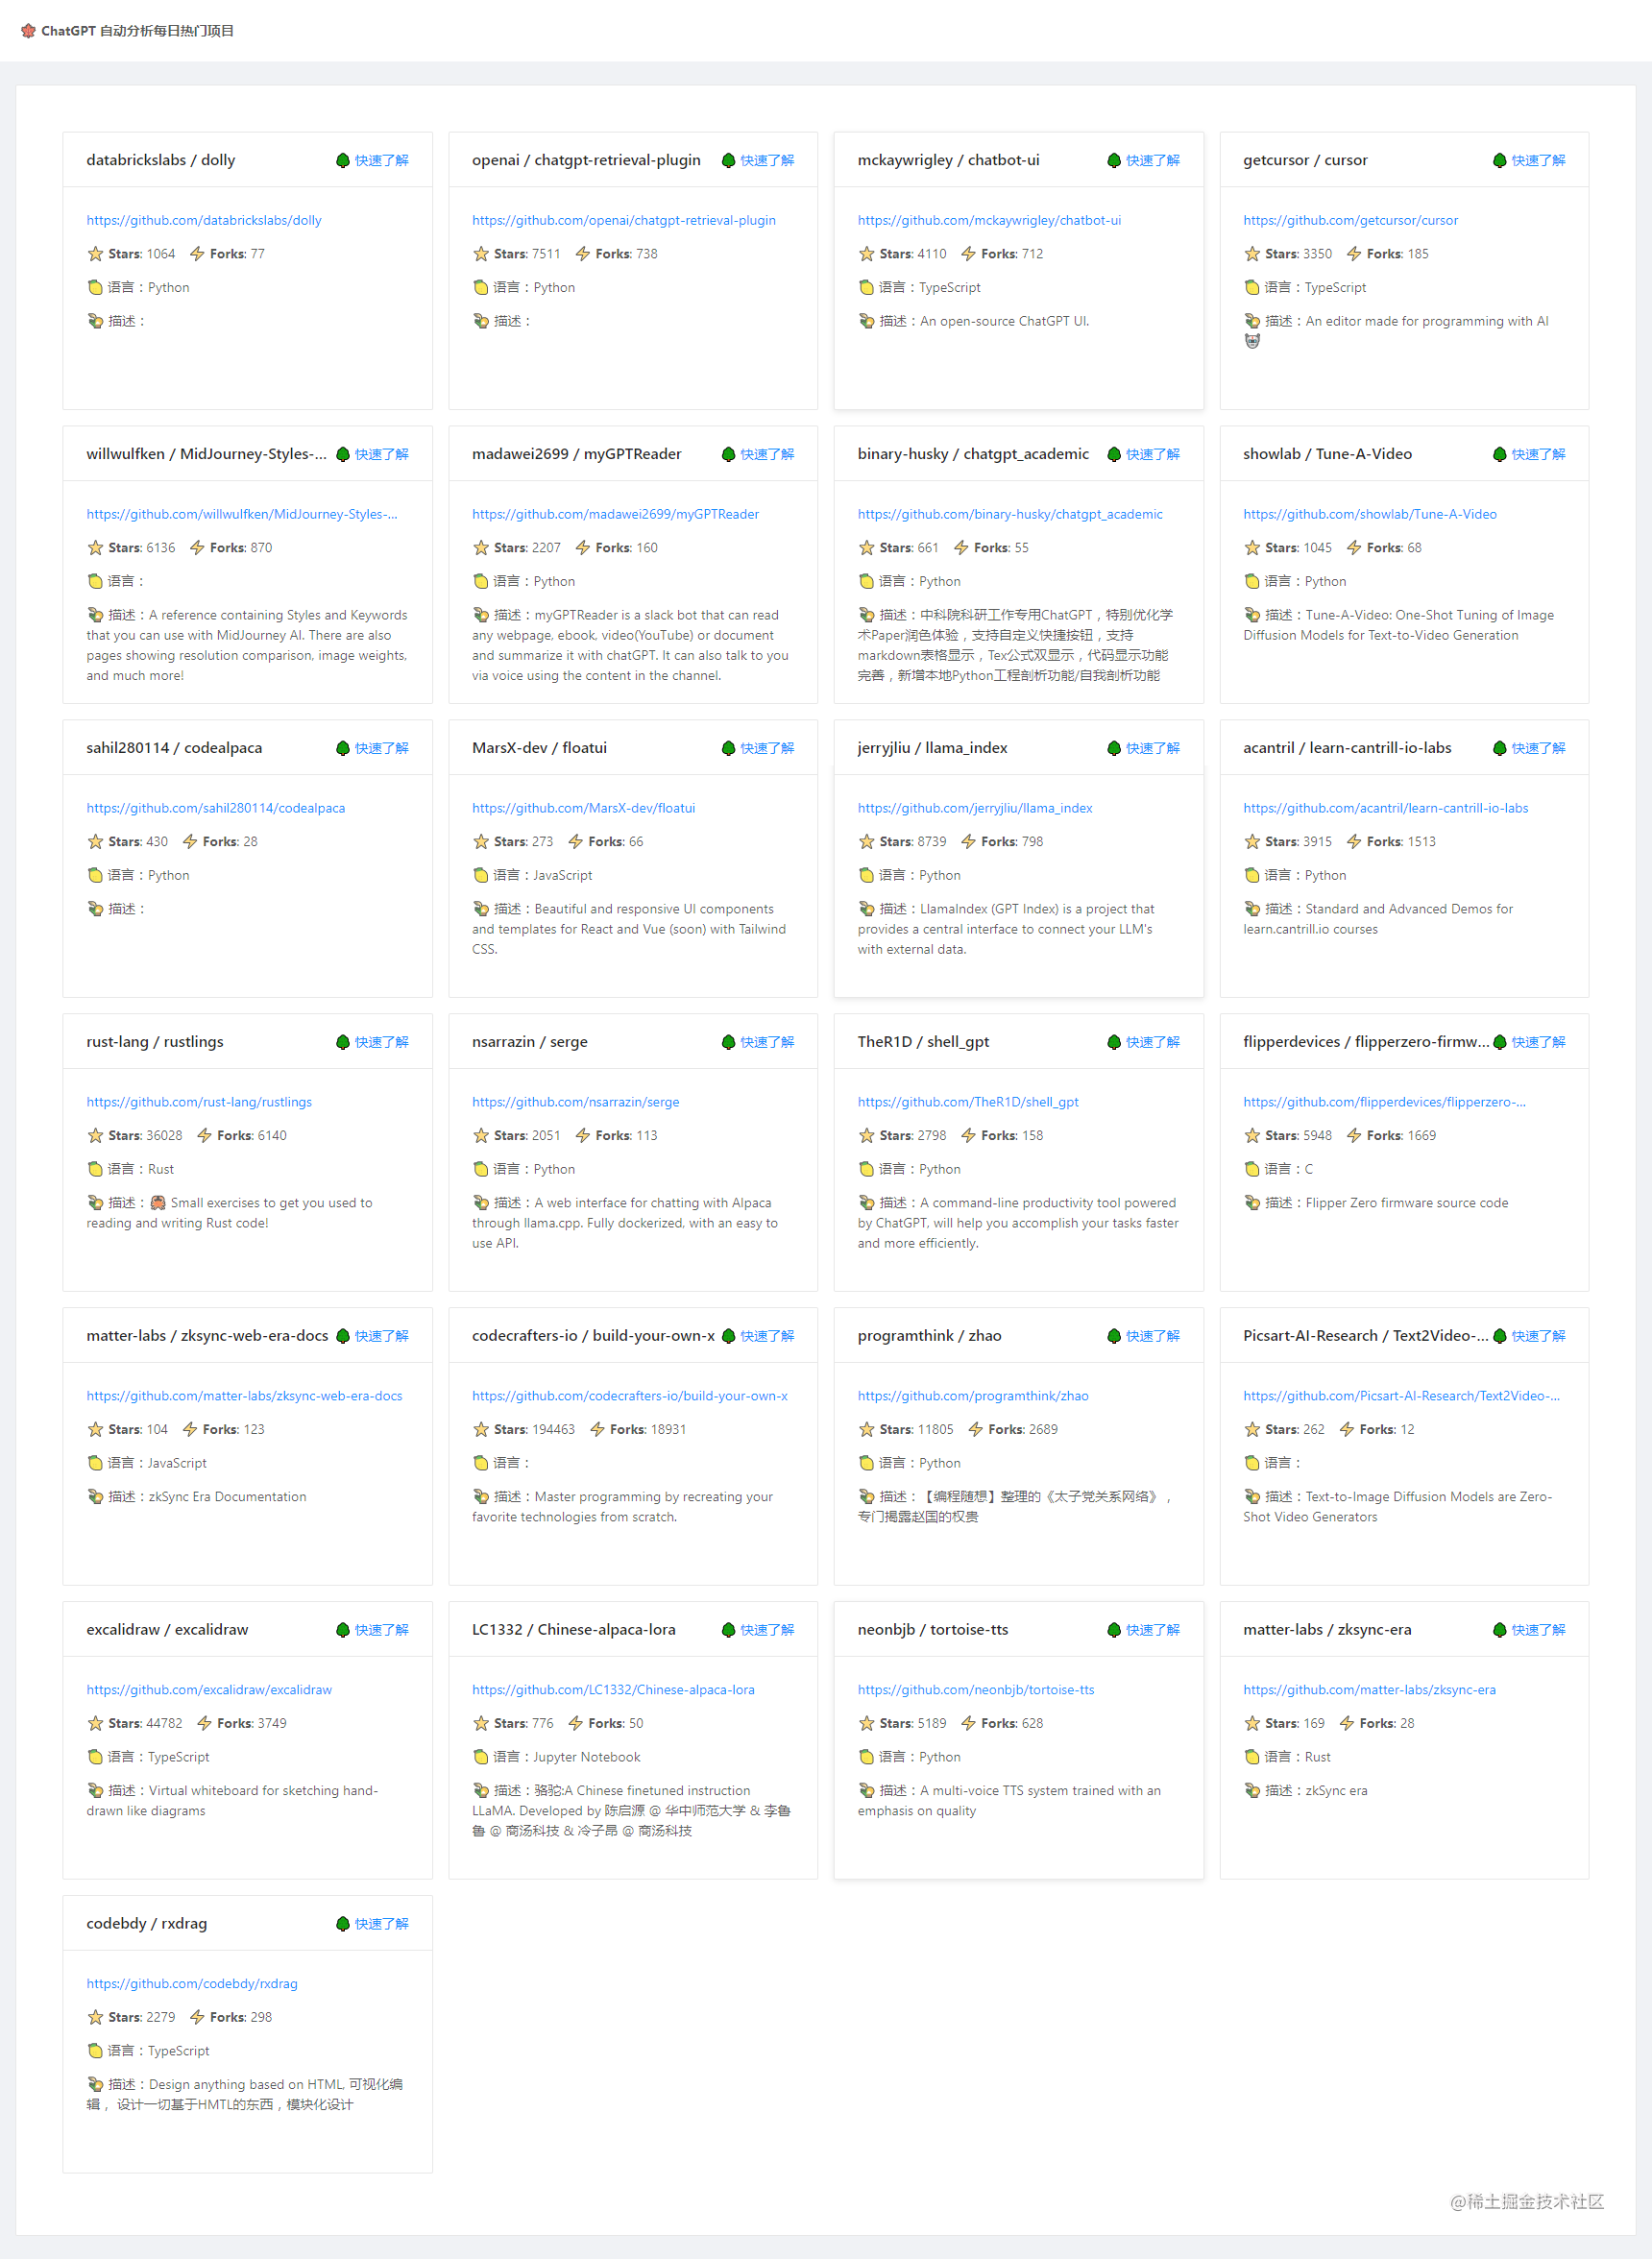Click description icon in TheR1D shell_gpt card
Viewport: 1652px width, 2259px height.
click(866, 1203)
